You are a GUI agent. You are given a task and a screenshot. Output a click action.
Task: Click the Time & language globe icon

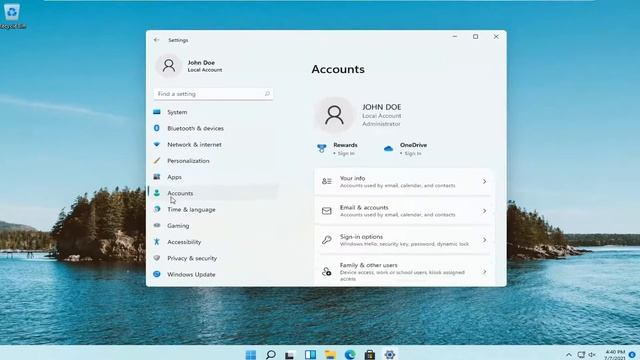coord(157,209)
